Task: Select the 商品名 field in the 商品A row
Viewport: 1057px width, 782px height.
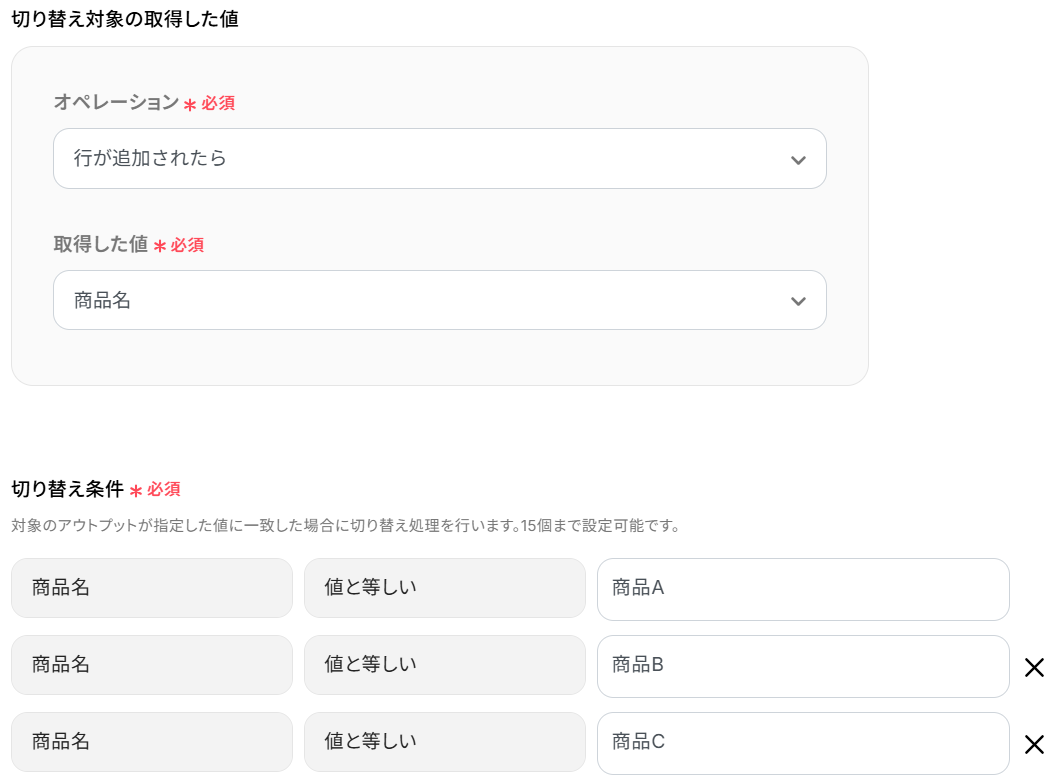Action: tap(151, 588)
